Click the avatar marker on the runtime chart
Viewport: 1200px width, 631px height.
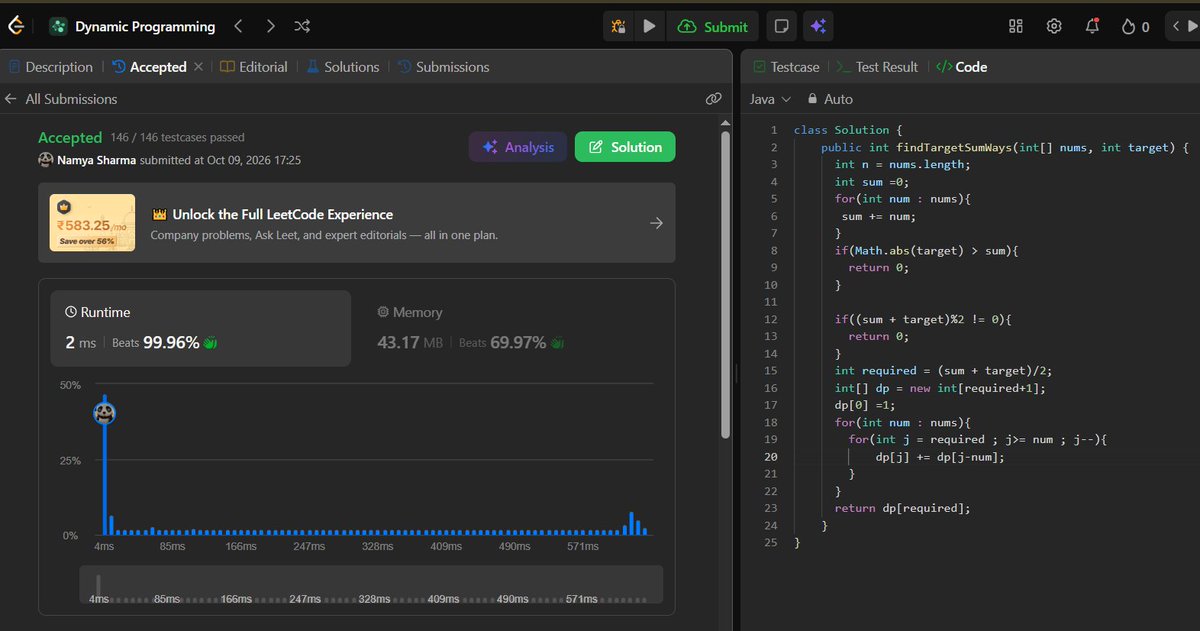pos(104,412)
